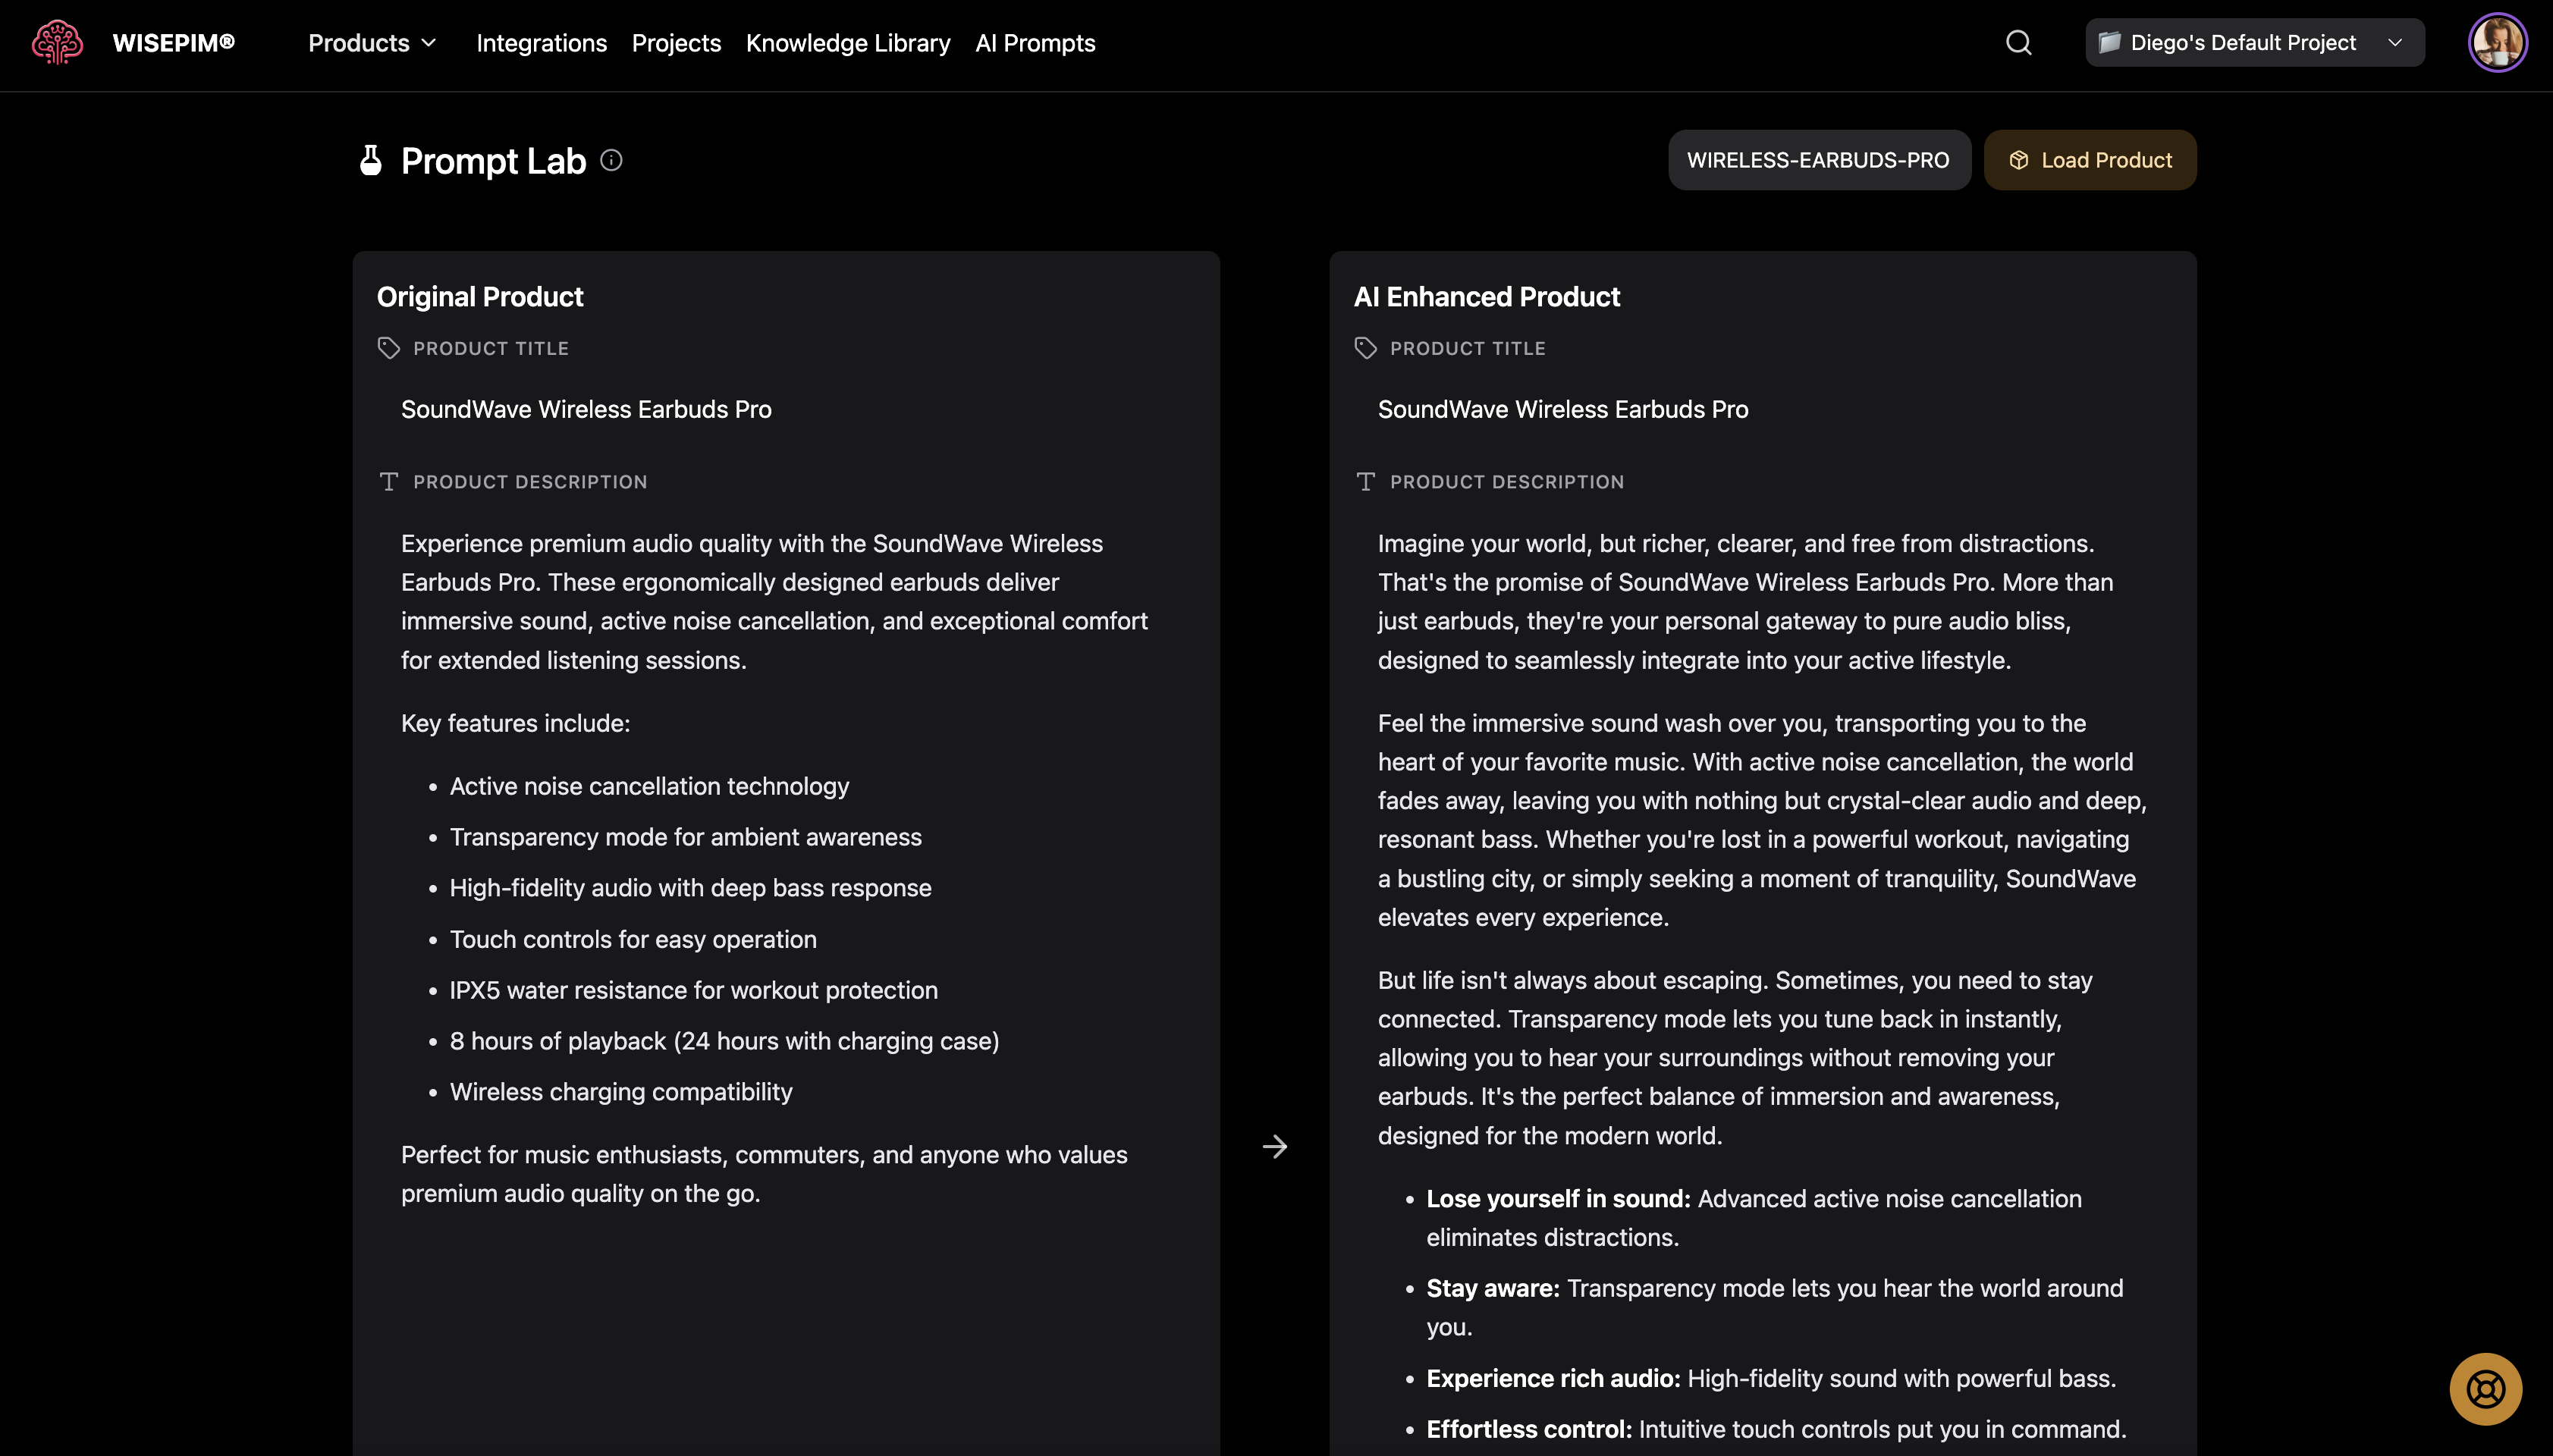This screenshot has width=2553, height=1456.
Task: Click the tag icon beside Original Product Title
Action: coord(389,348)
